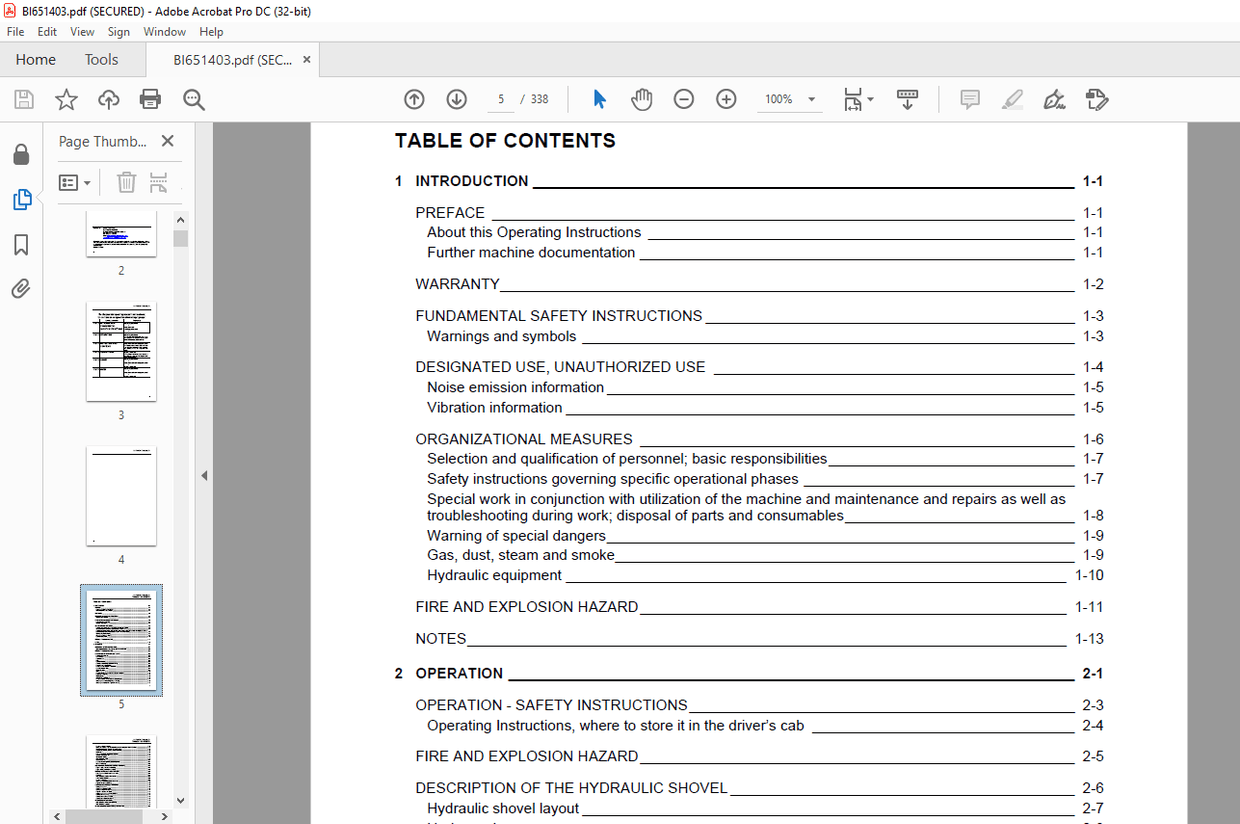
Task: Open the View menu
Action: [x=82, y=32]
